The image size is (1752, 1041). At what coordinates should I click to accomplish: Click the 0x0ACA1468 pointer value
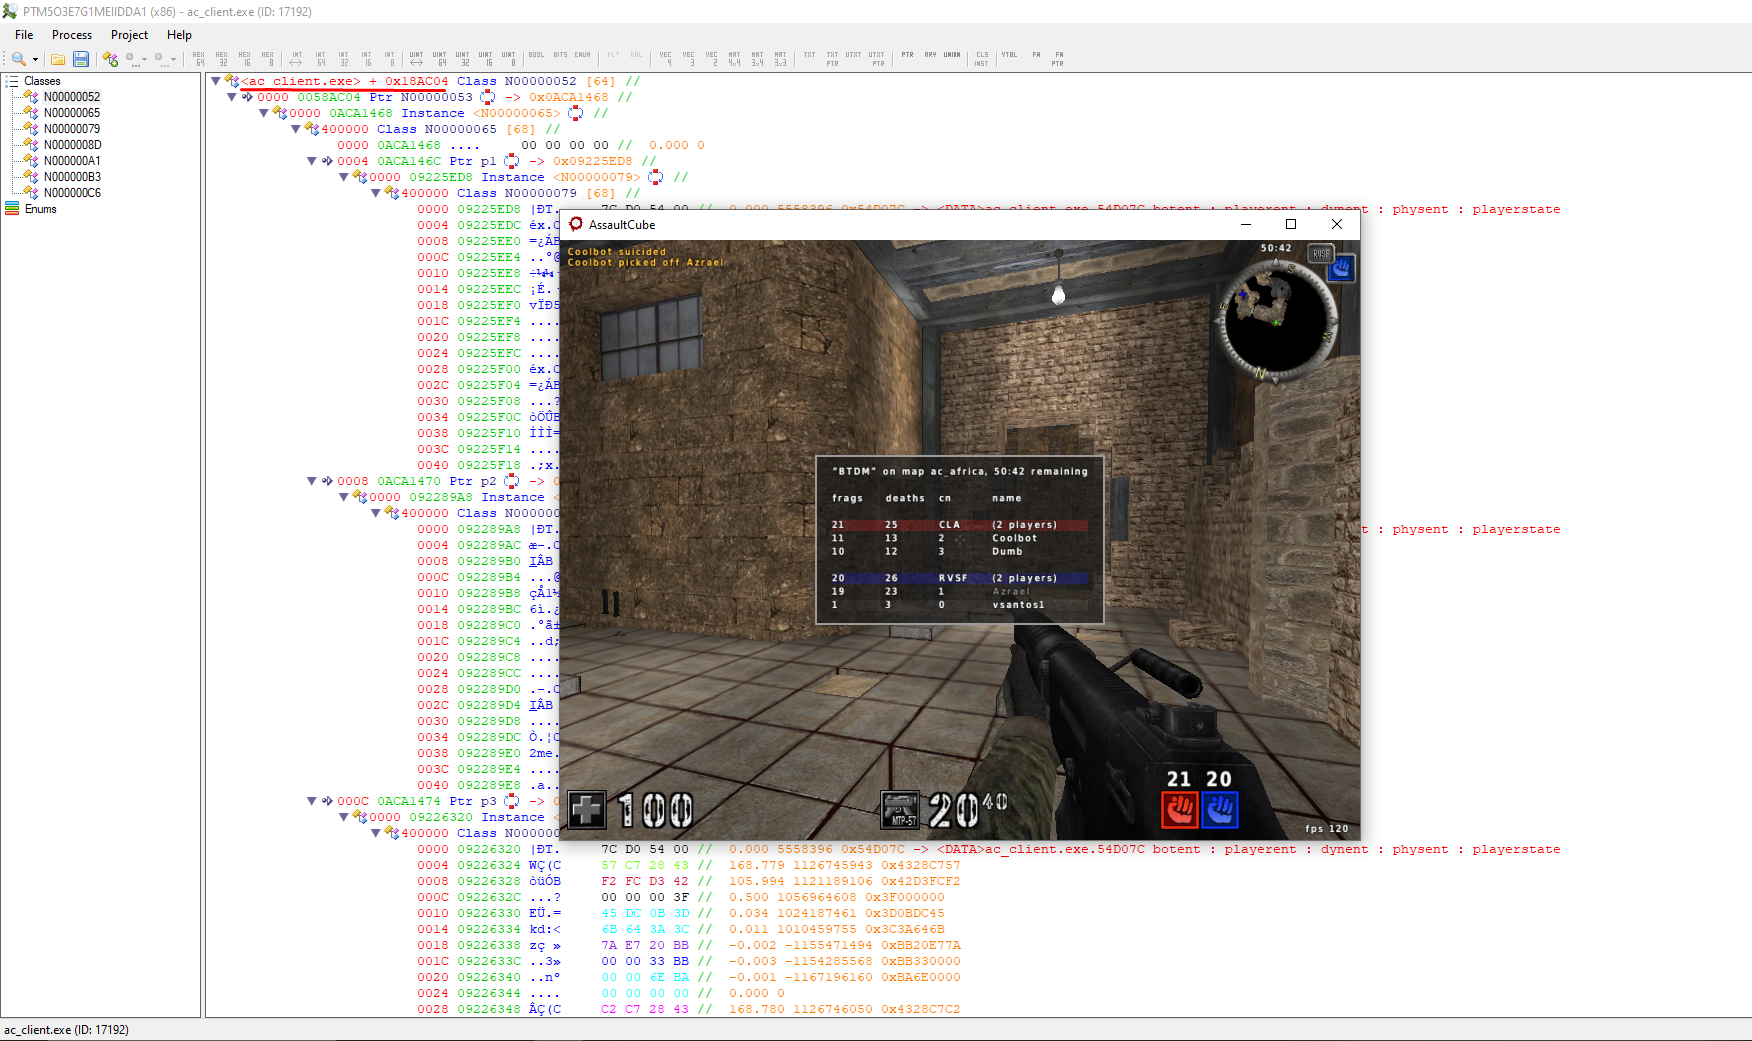(x=568, y=97)
